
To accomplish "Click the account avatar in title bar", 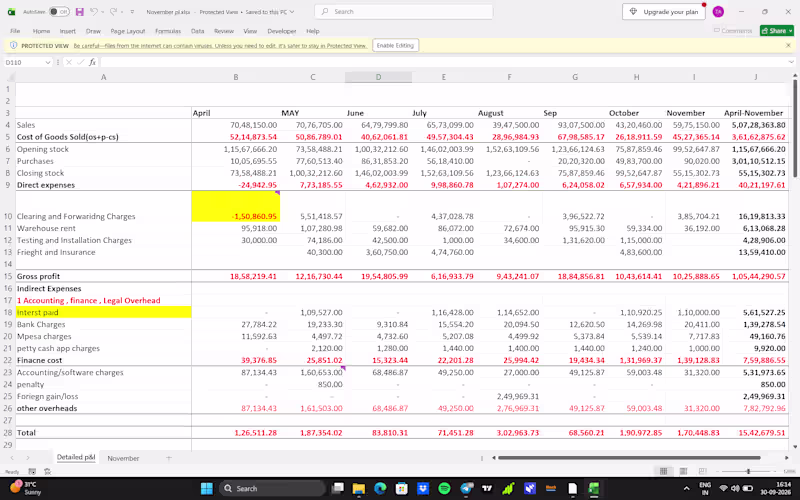I will click(718, 11).
